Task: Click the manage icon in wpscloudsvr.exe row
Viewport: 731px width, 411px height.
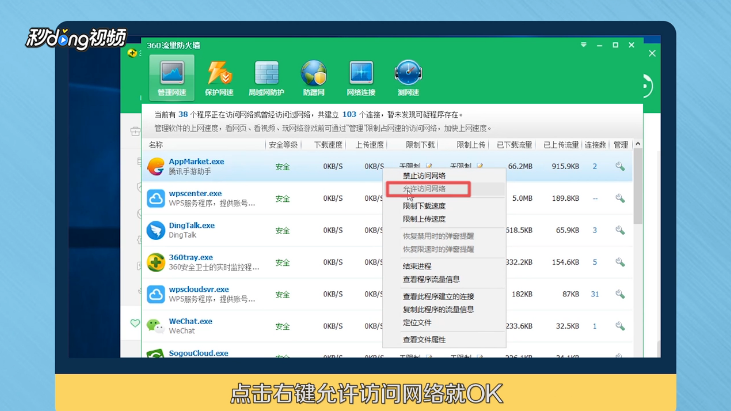Action: (x=620, y=294)
